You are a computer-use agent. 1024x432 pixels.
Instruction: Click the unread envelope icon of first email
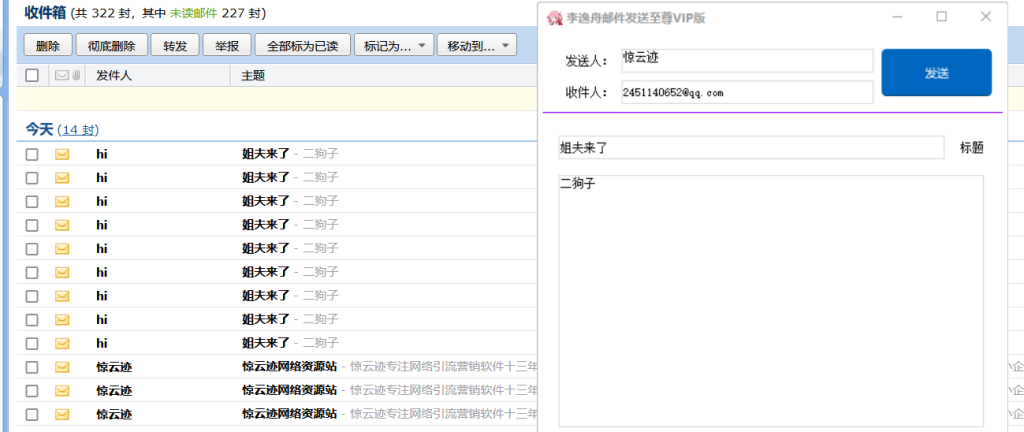click(62, 154)
